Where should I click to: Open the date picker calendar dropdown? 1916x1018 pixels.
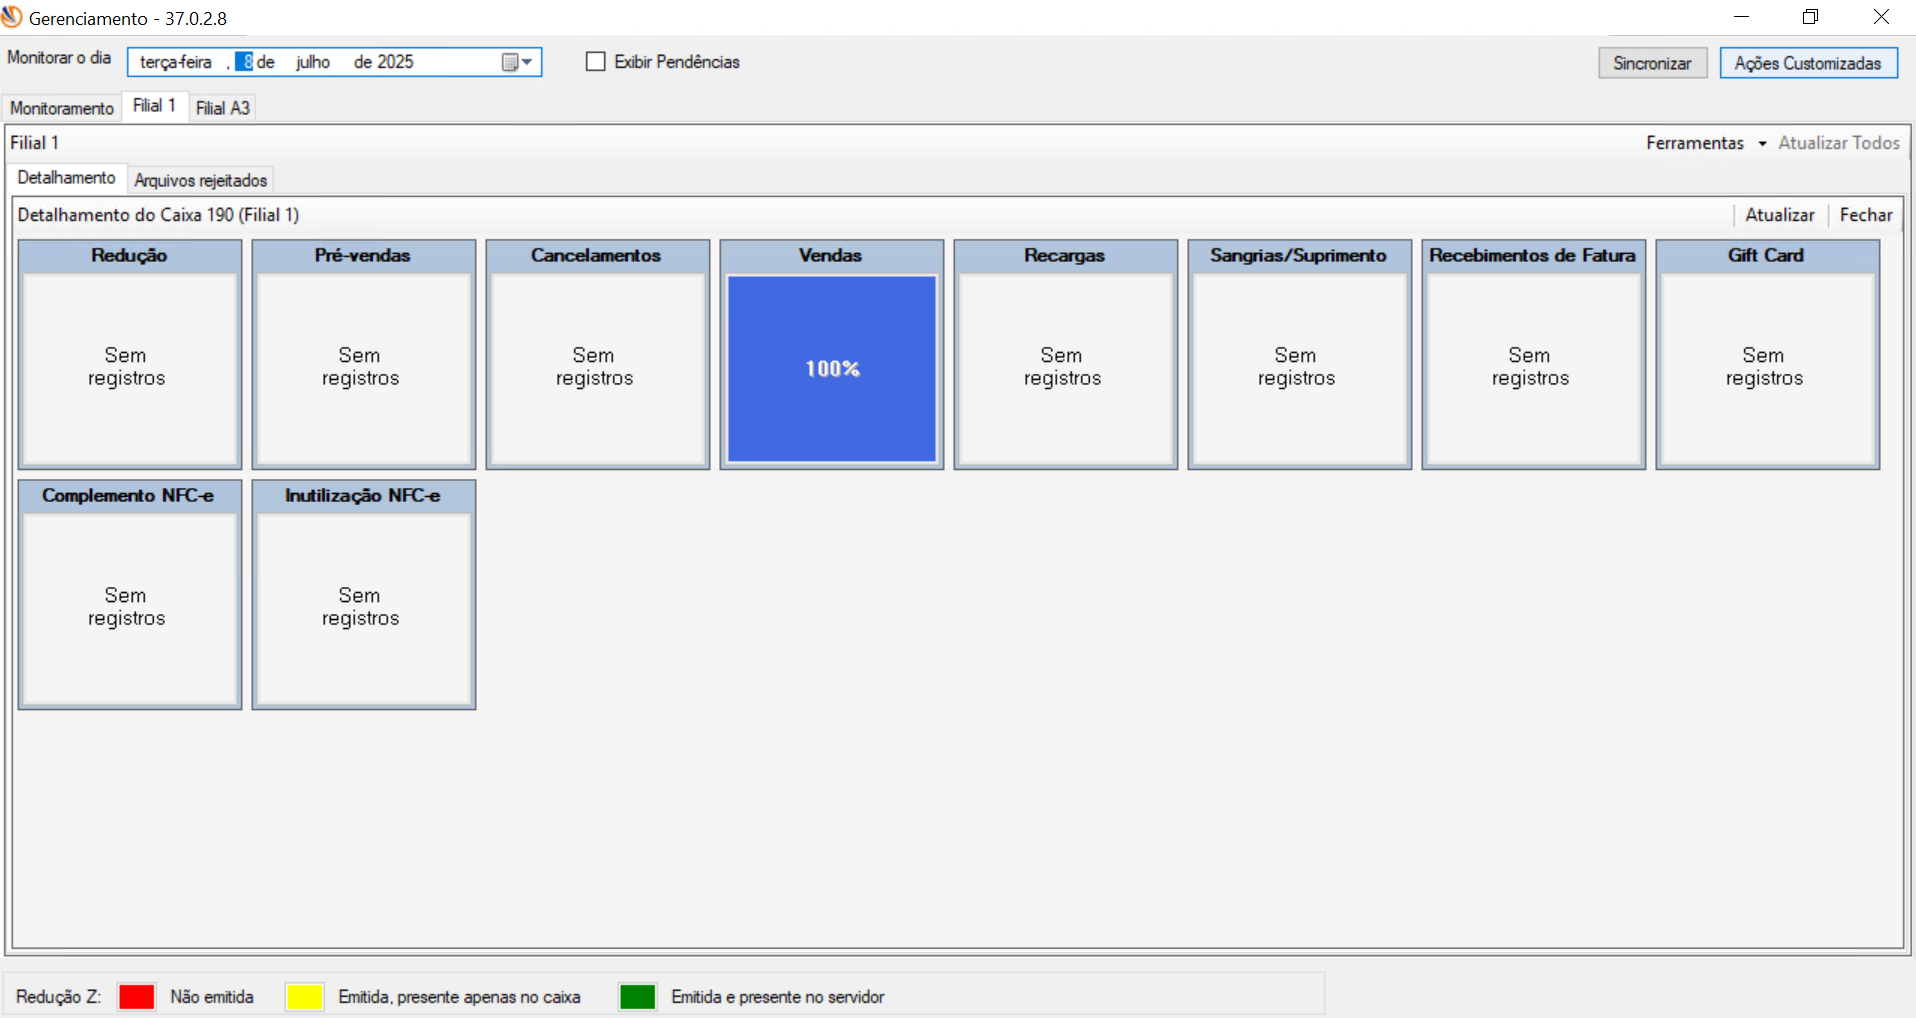click(x=517, y=62)
